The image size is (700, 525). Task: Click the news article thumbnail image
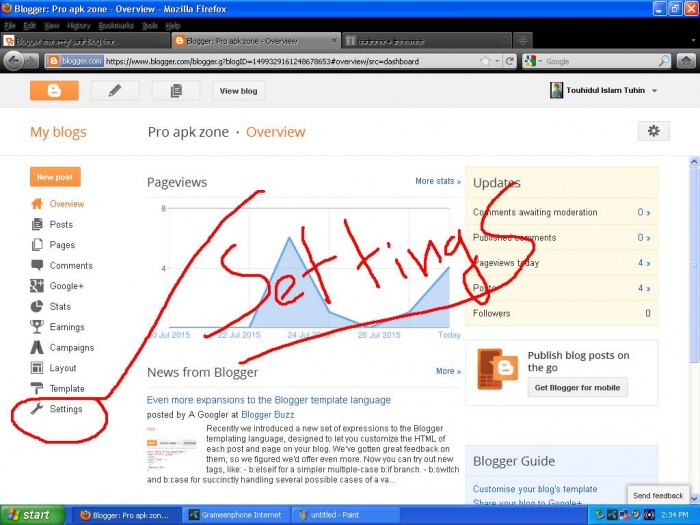click(172, 448)
